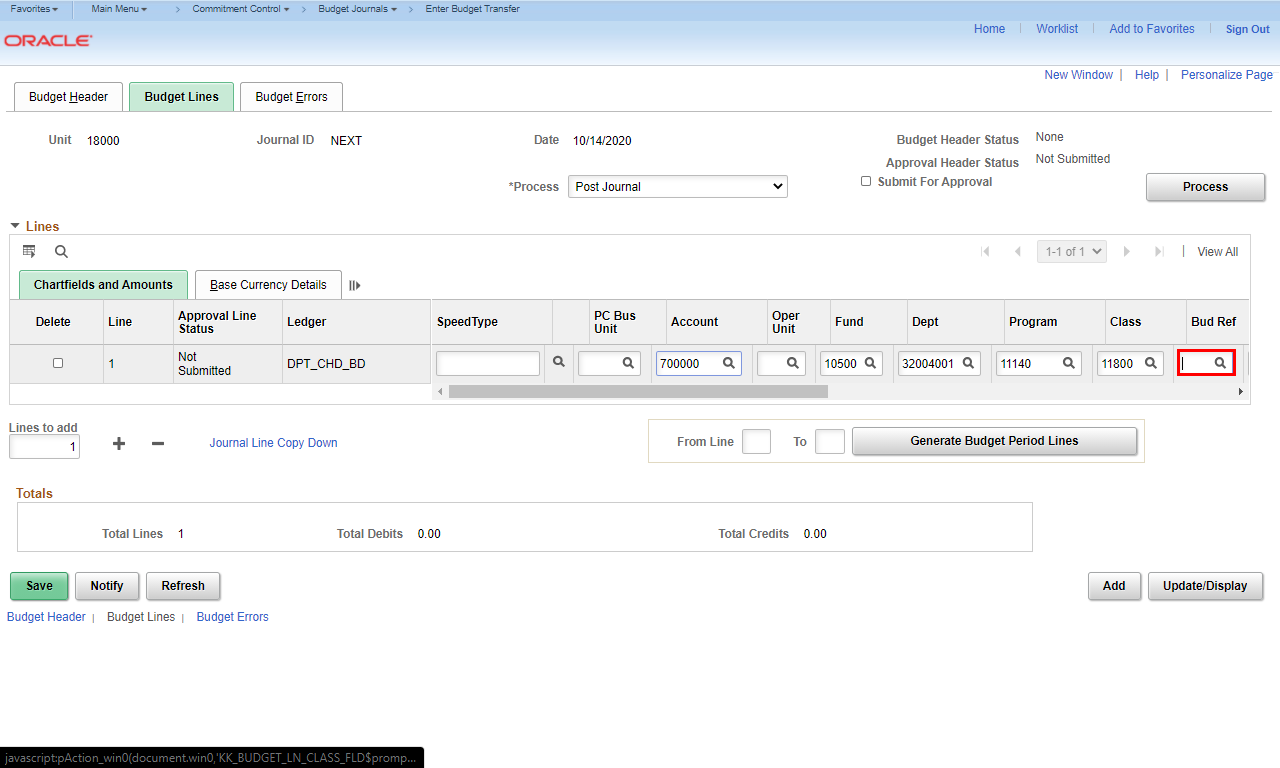The width and height of the screenshot is (1280, 768).
Task: Click the plus icon to add lines
Action: point(119,443)
